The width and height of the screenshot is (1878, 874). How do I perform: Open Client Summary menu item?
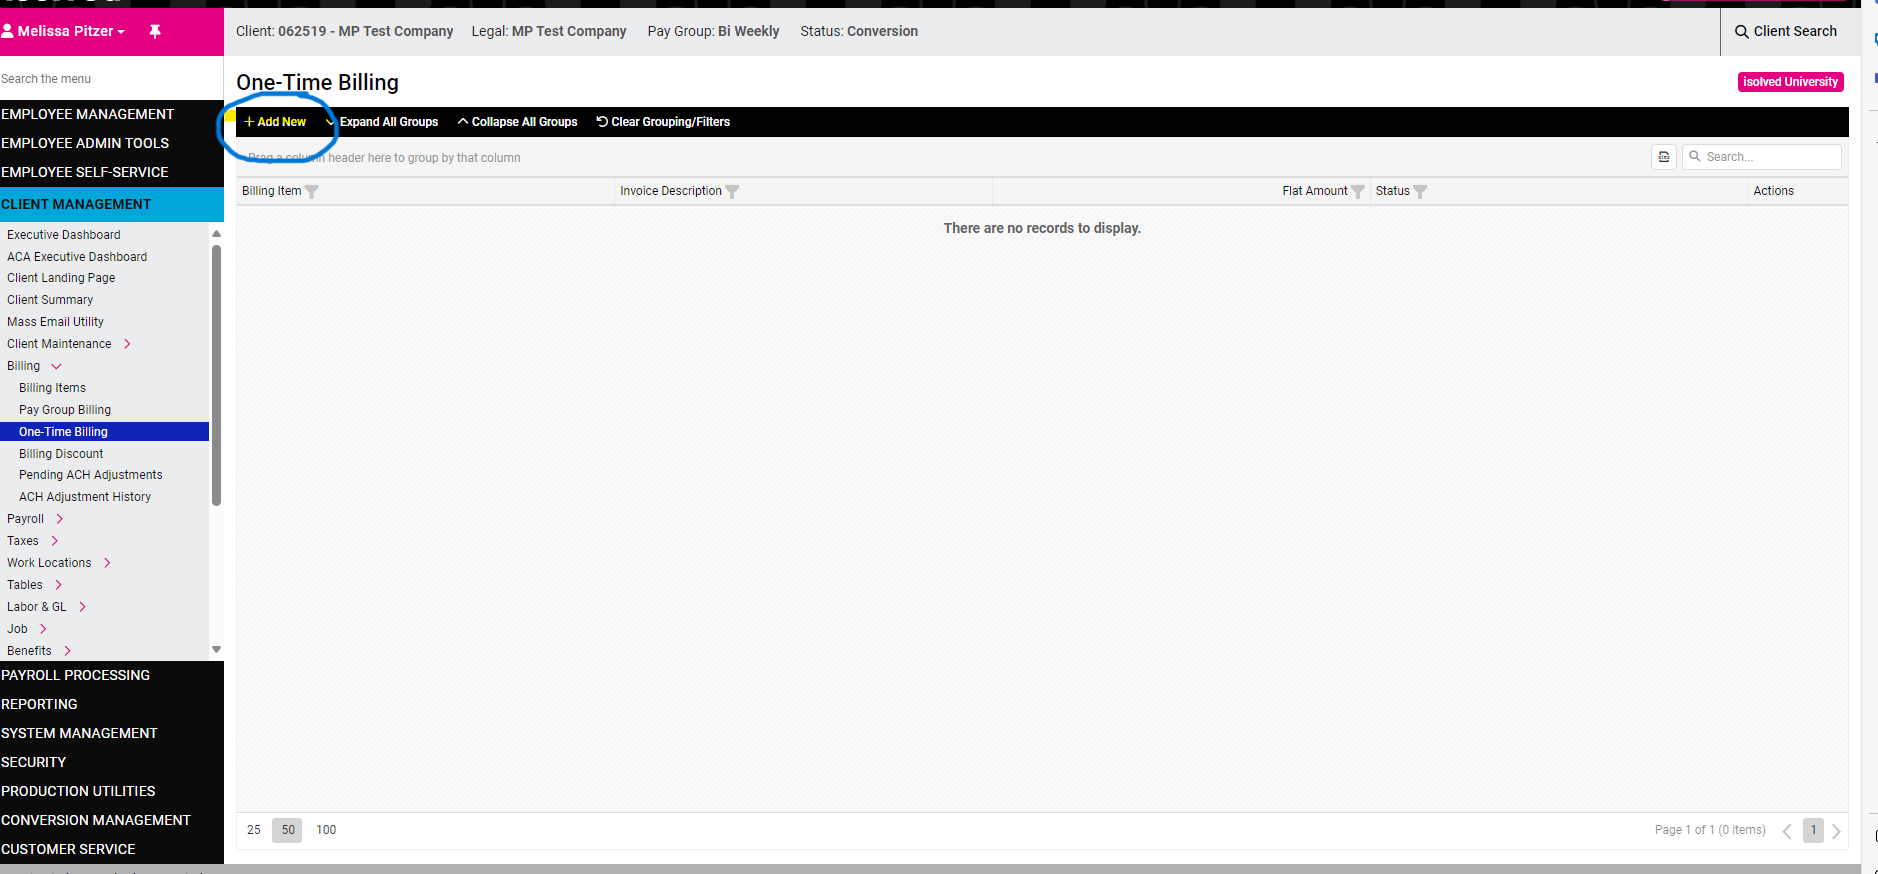pos(50,300)
